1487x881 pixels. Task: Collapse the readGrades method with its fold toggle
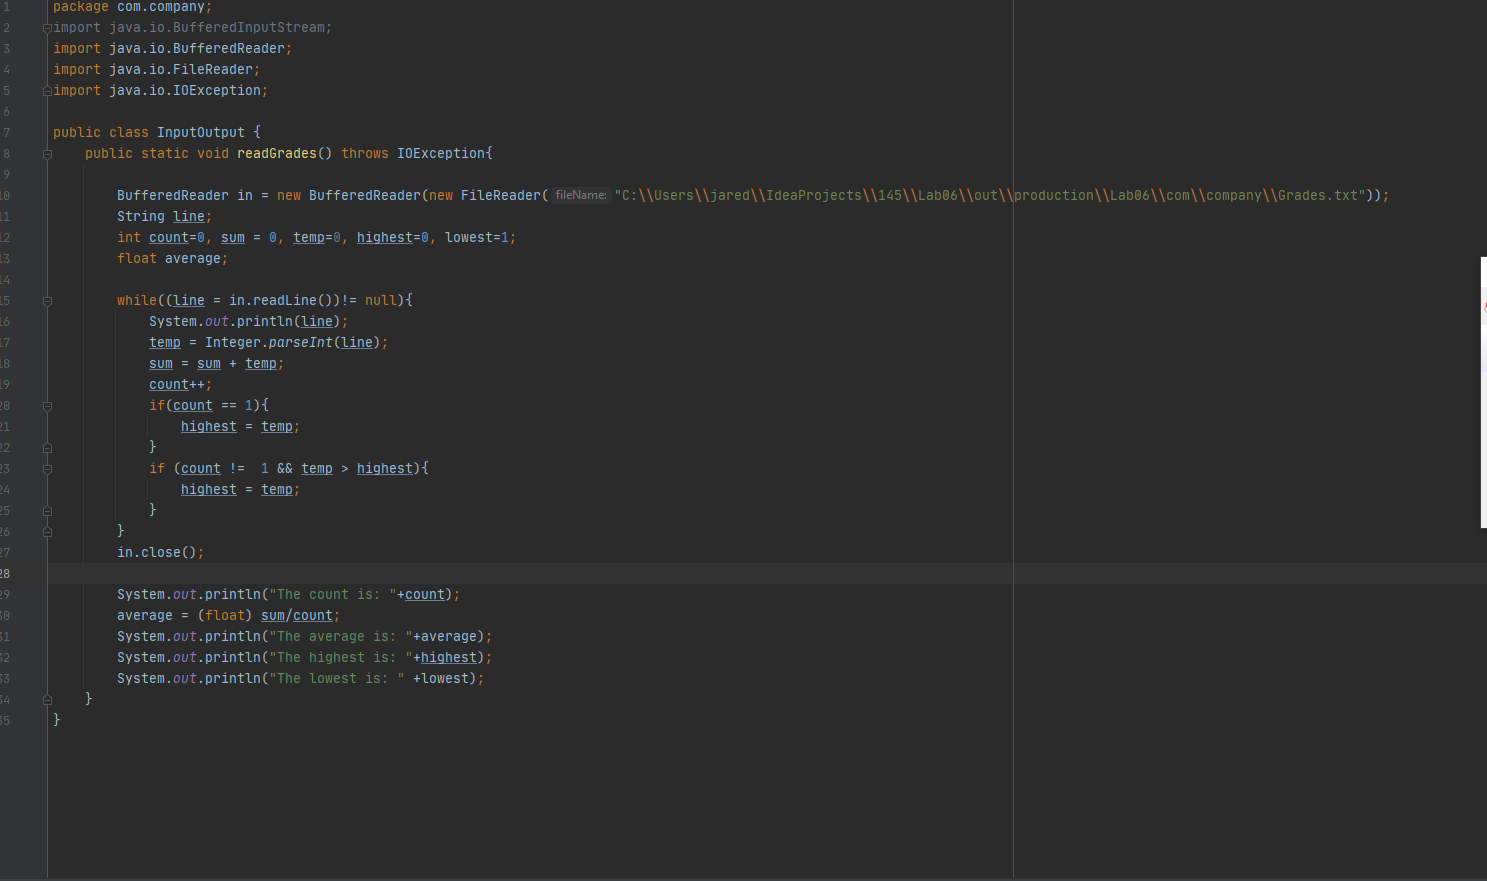click(47, 154)
